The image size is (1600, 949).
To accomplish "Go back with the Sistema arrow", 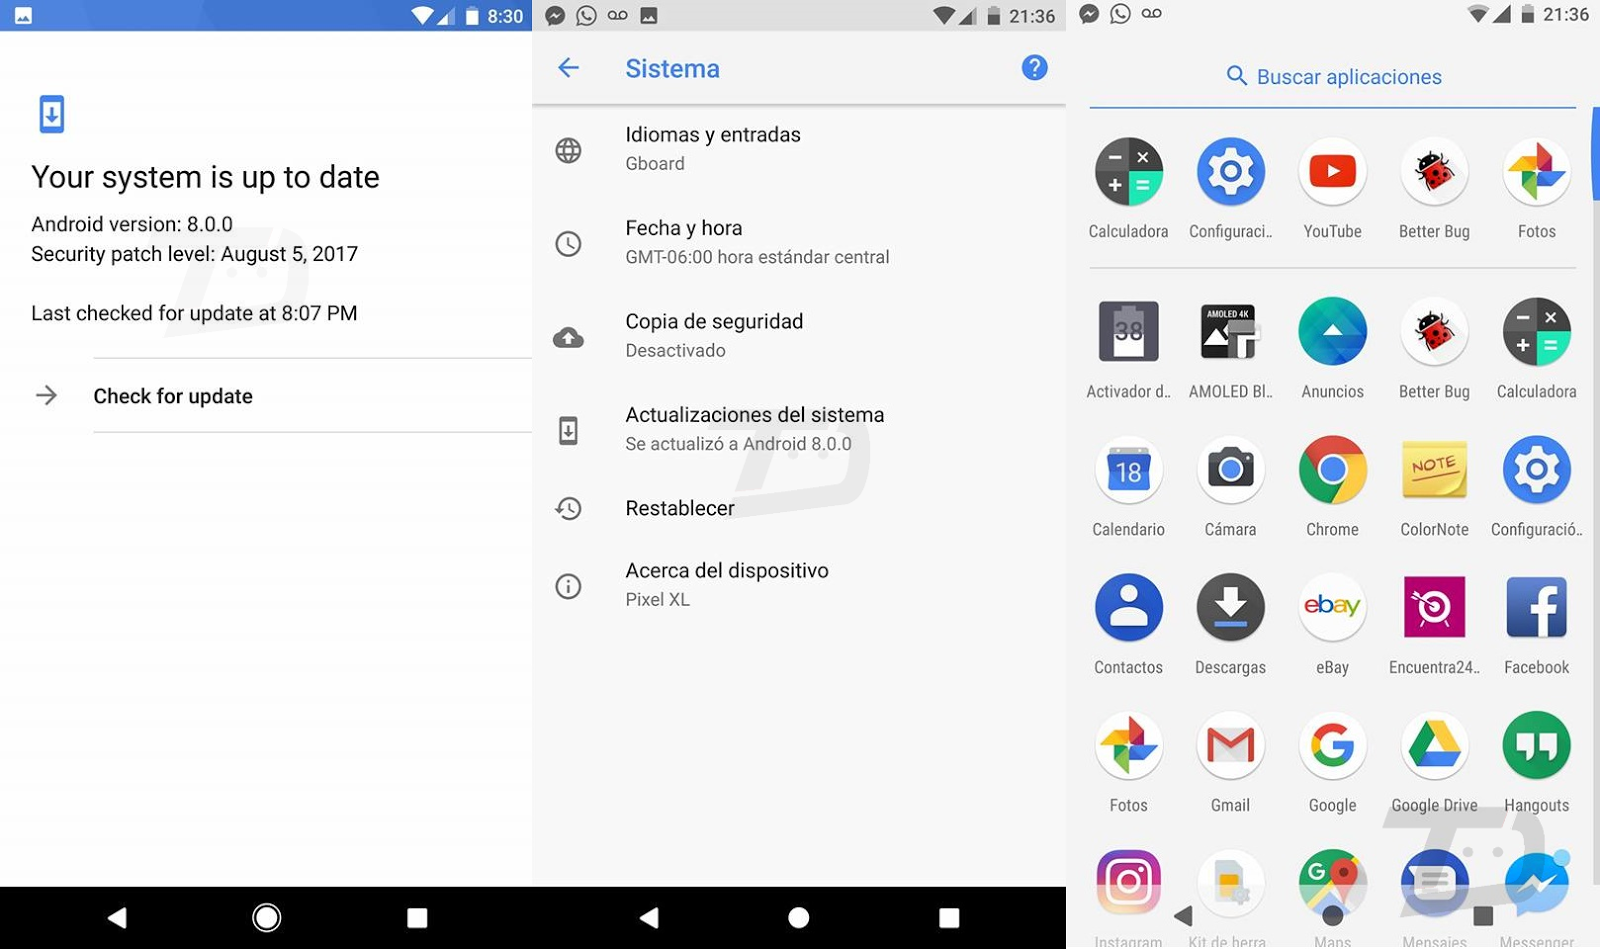I will (x=568, y=68).
